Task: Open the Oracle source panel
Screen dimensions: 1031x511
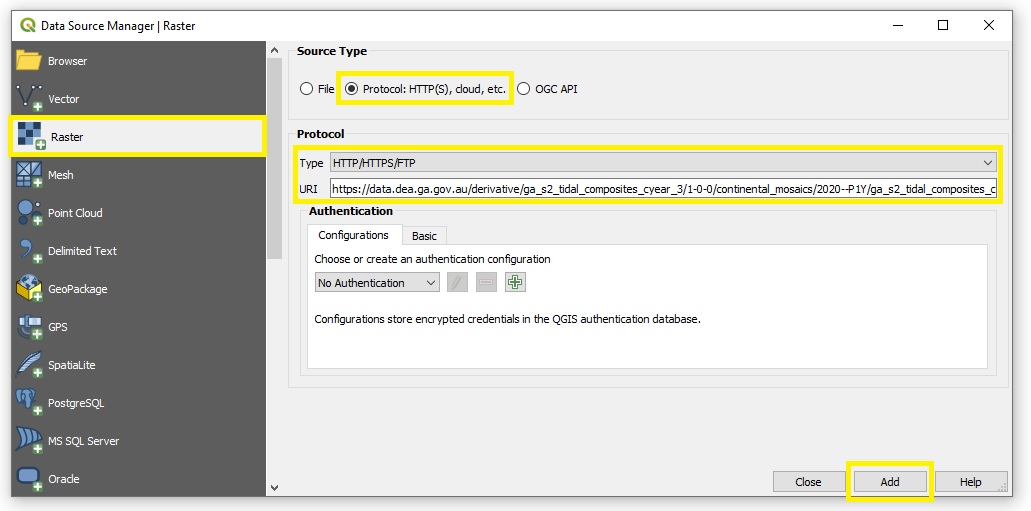Action: click(138, 479)
